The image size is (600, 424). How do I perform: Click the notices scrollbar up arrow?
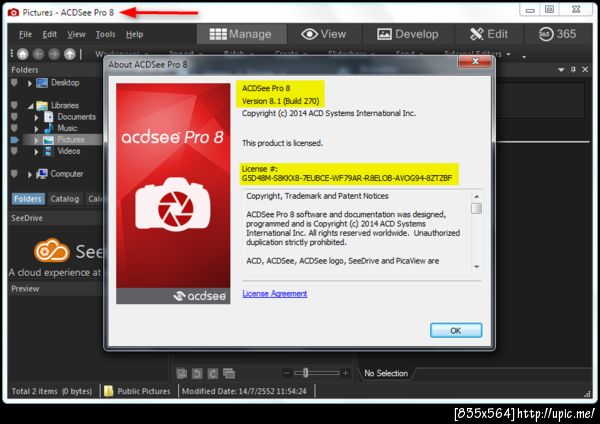click(476, 197)
